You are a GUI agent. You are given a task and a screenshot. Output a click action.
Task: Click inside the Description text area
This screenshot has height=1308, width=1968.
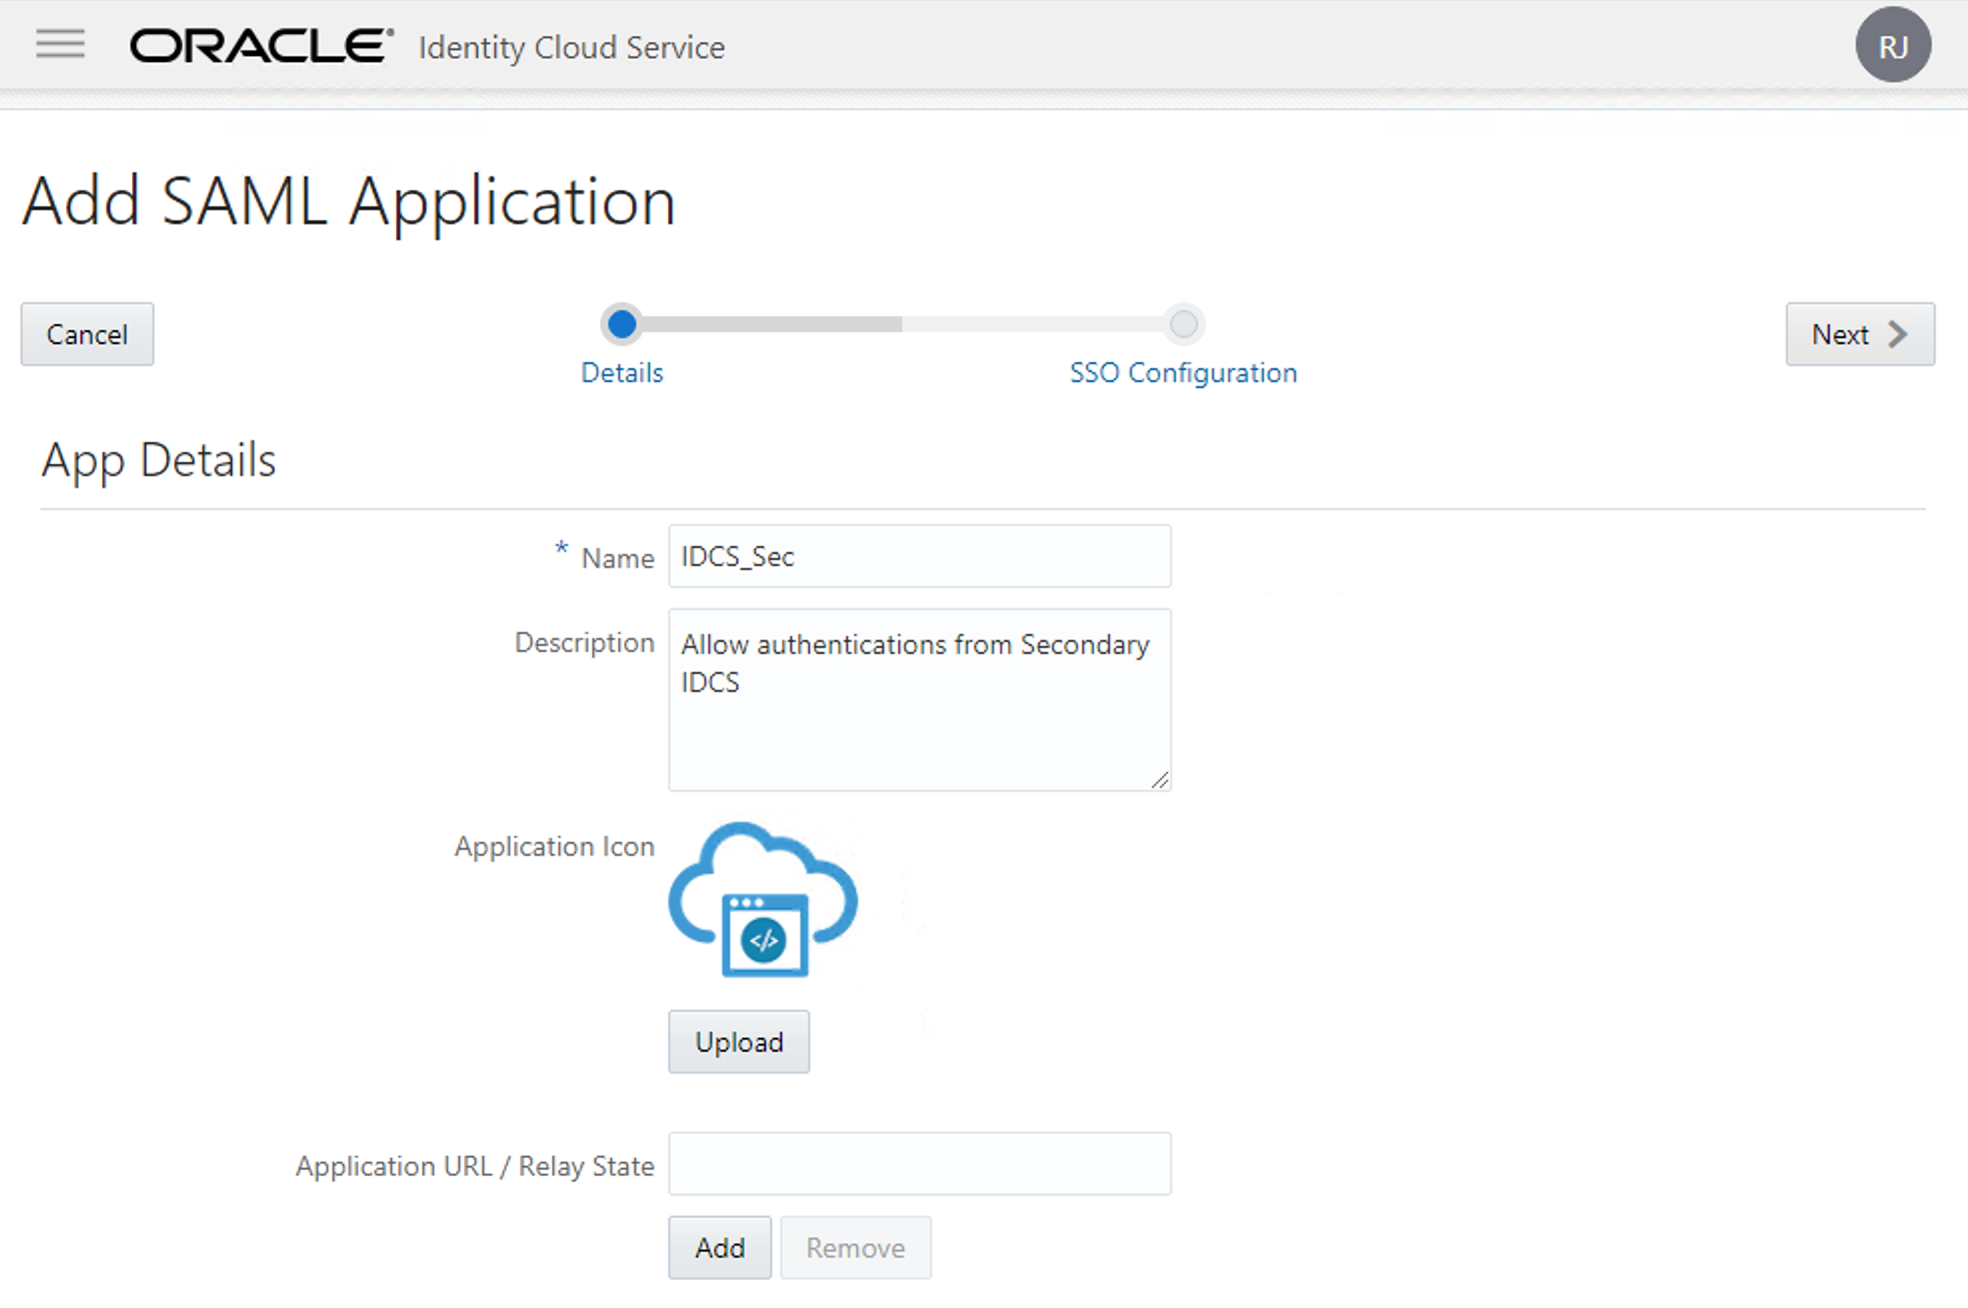click(x=920, y=700)
